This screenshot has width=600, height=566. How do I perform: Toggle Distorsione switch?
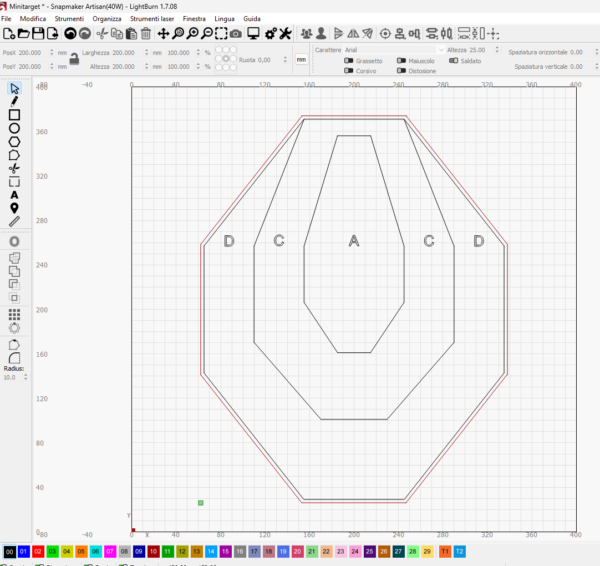coord(401,71)
